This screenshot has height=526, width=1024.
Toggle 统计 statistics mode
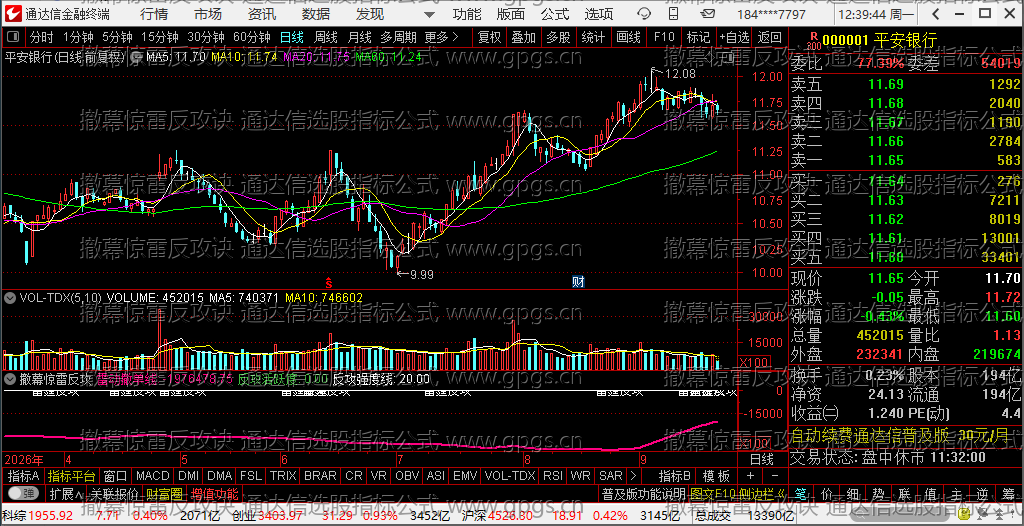[x=593, y=37]
